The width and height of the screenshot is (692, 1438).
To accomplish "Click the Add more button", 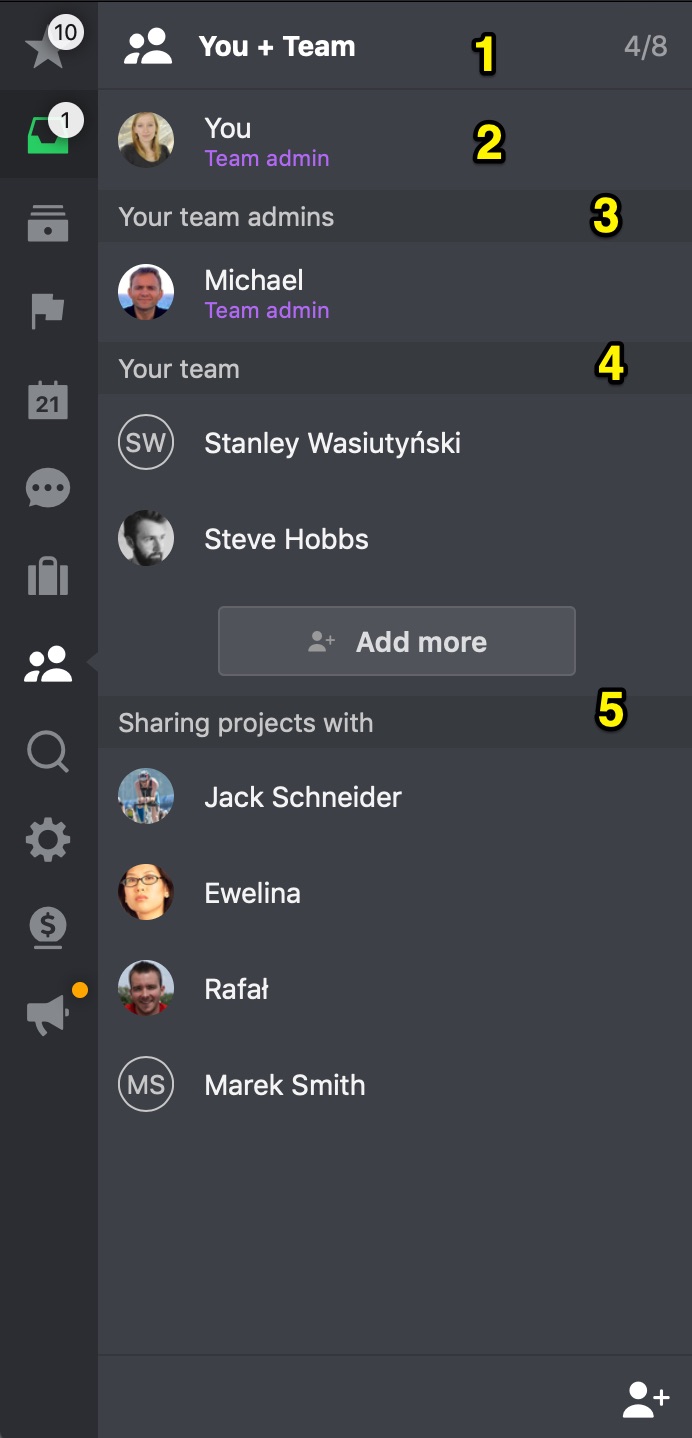I will pos(397,641).
